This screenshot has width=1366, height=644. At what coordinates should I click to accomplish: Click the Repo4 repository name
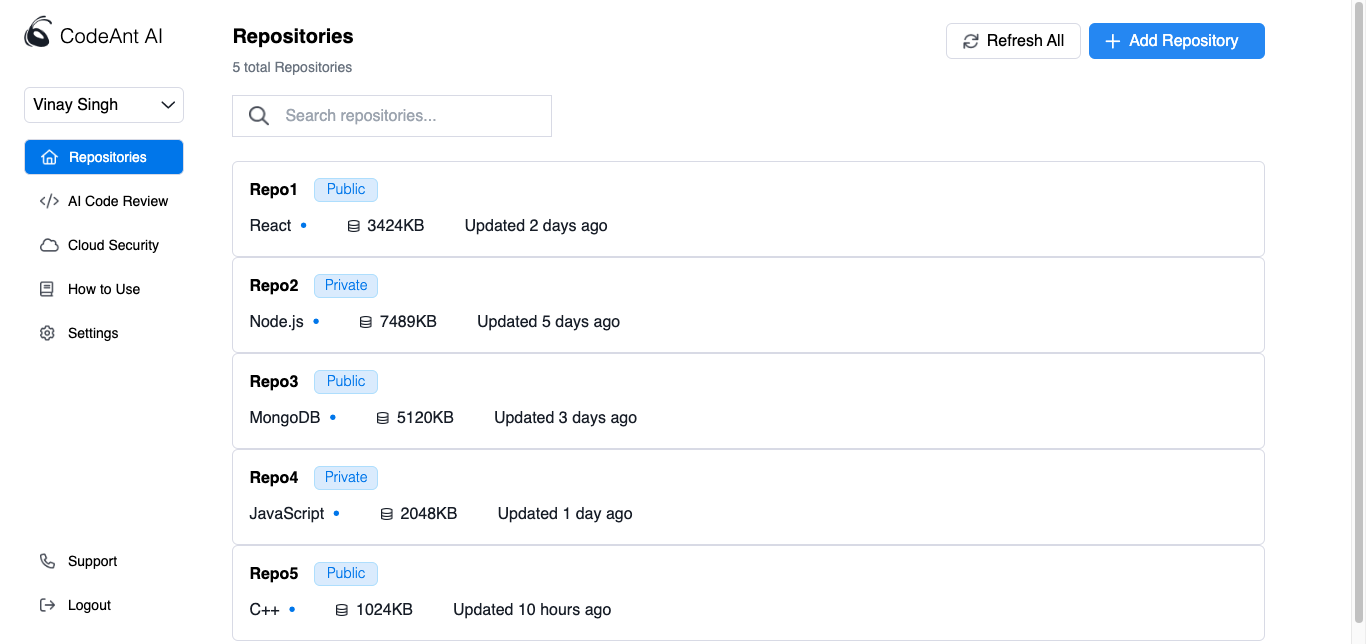coord(274,477)
